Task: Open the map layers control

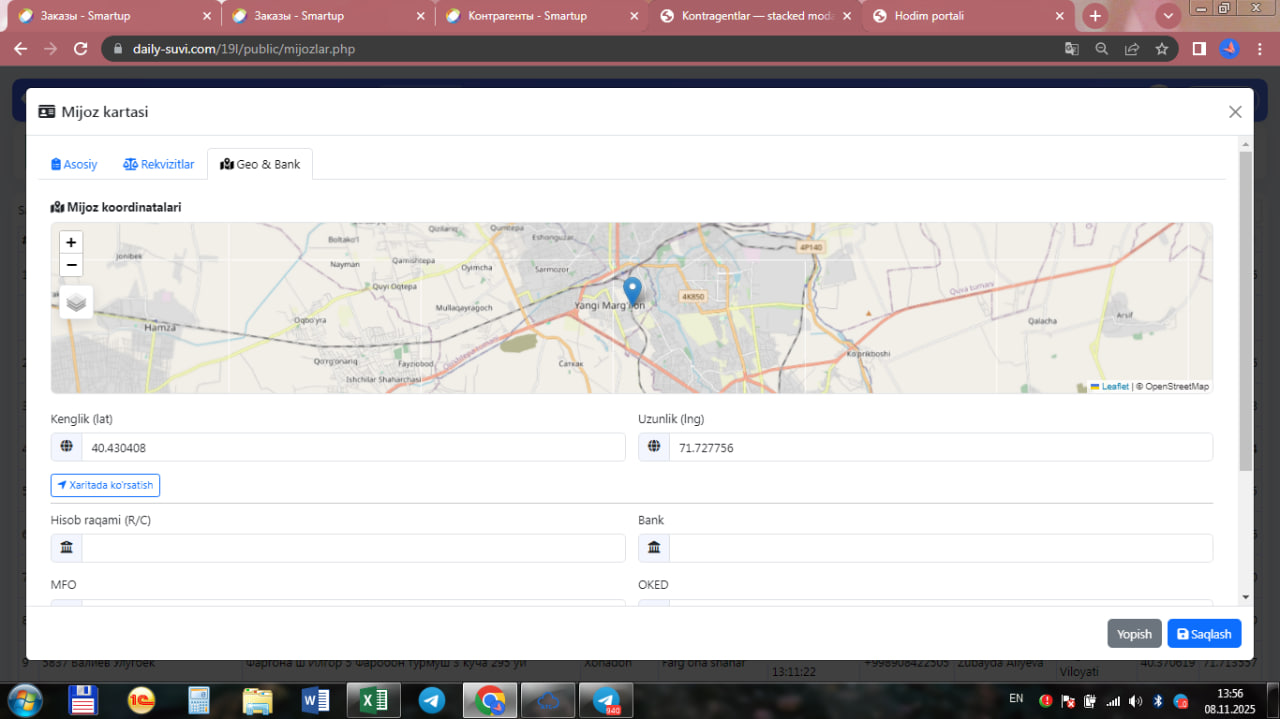Action: (76, 302)
